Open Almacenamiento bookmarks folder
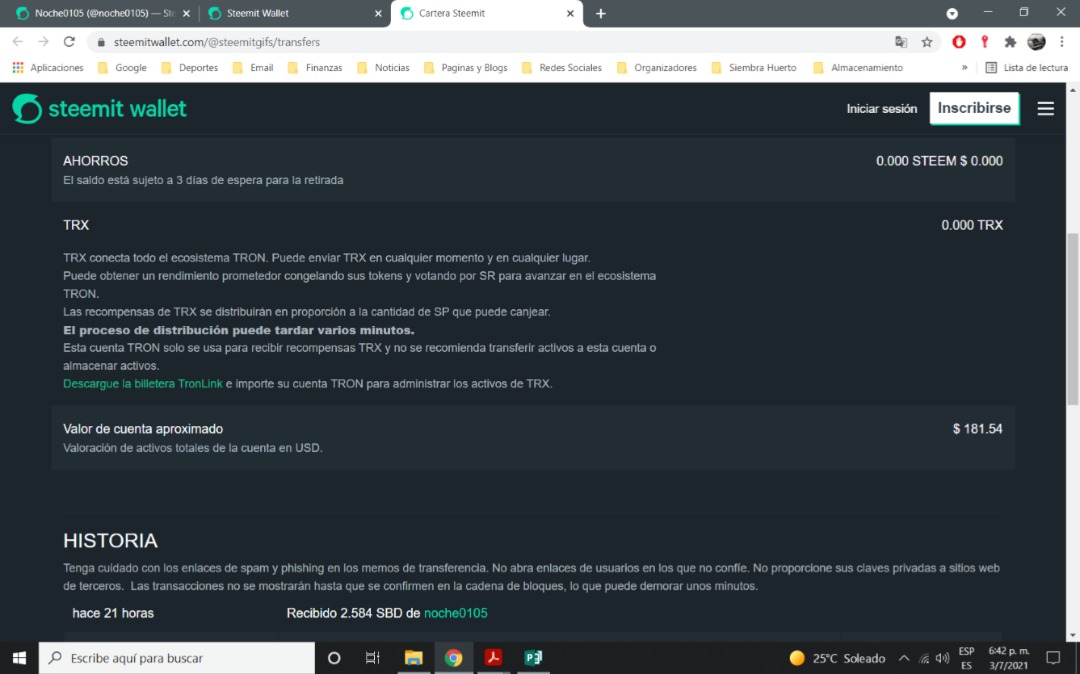This screenshot has height=674, width=1080. [x=858, y=67]
